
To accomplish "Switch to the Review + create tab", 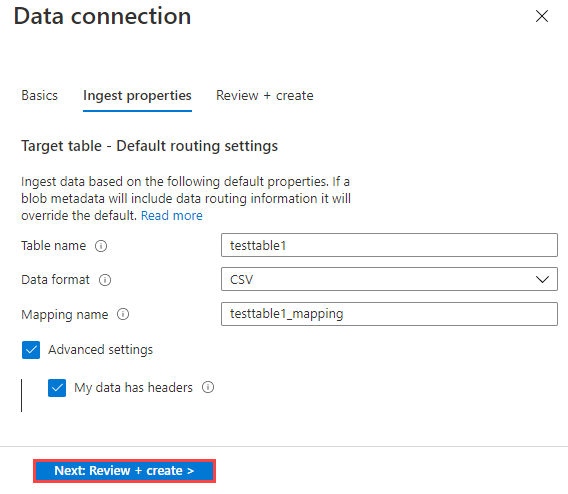I will 265,96.
